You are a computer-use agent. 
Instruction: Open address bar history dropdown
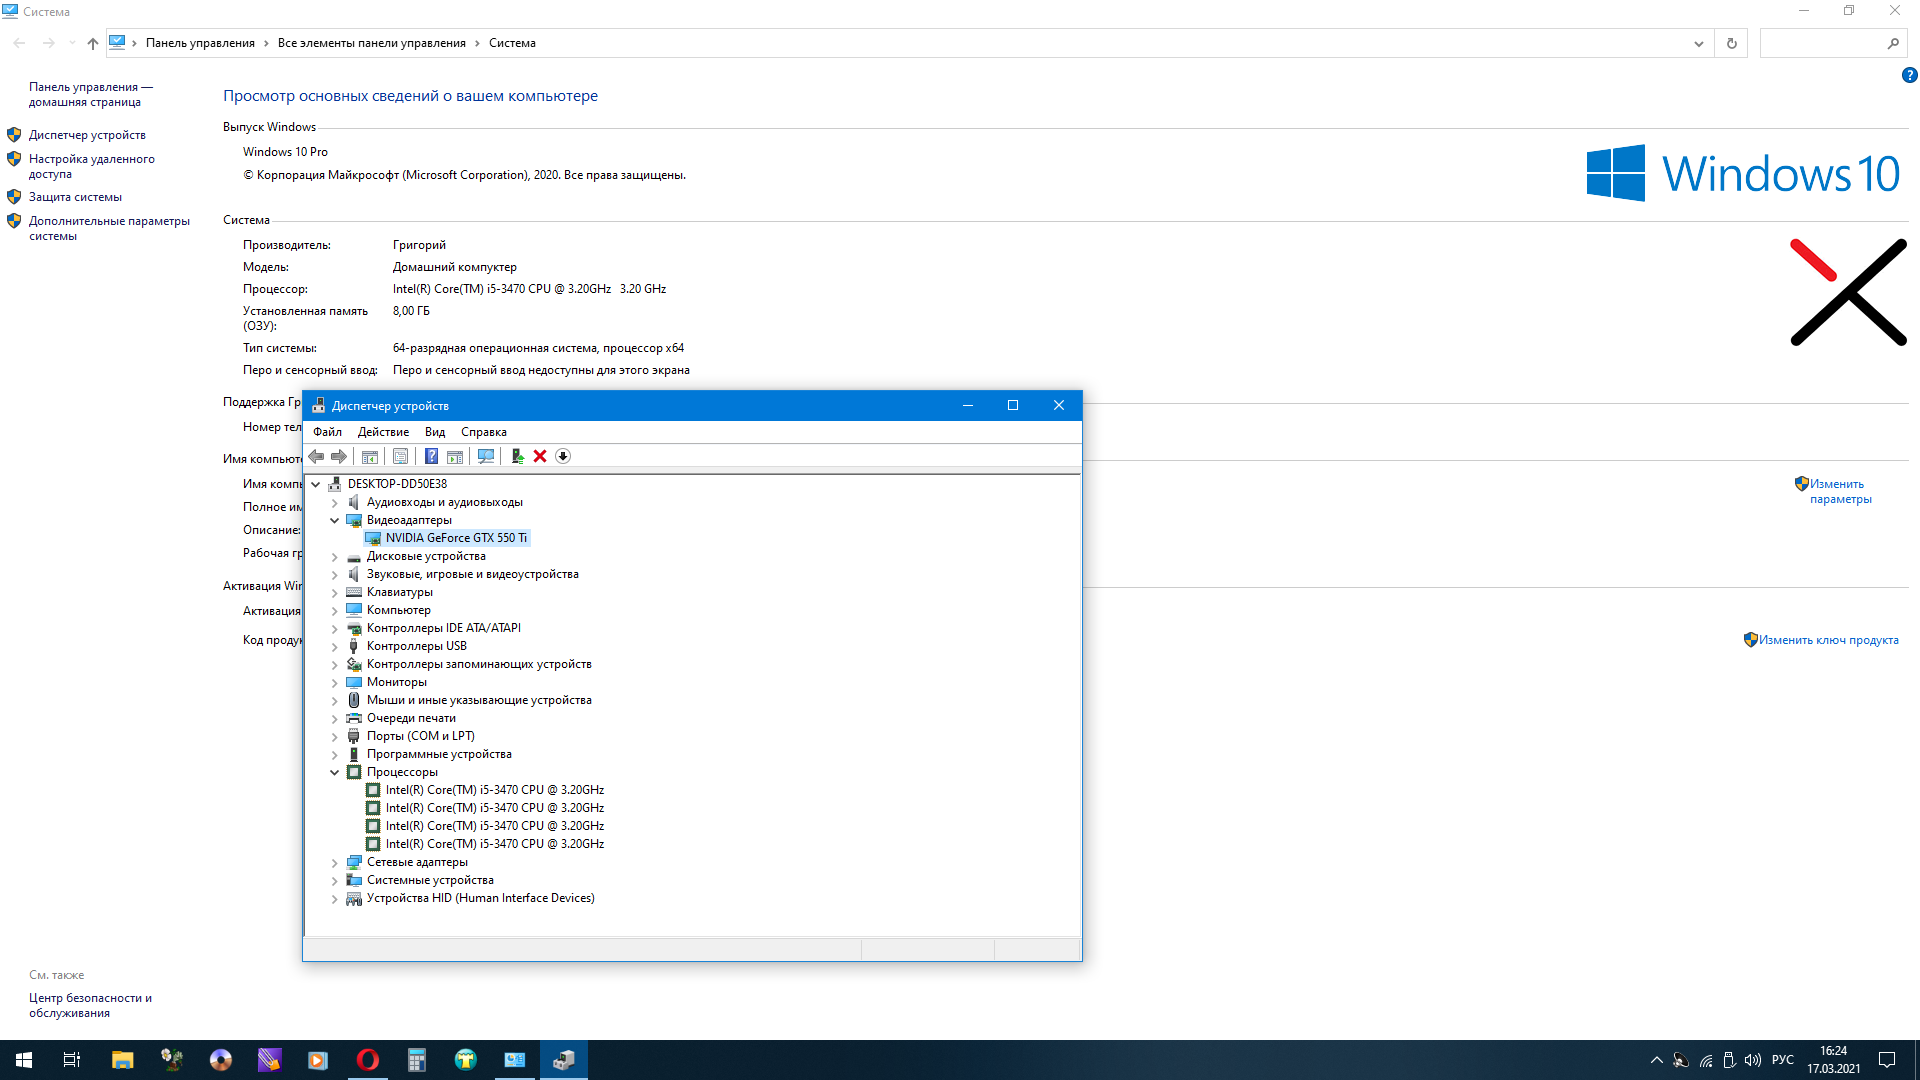1699,43
